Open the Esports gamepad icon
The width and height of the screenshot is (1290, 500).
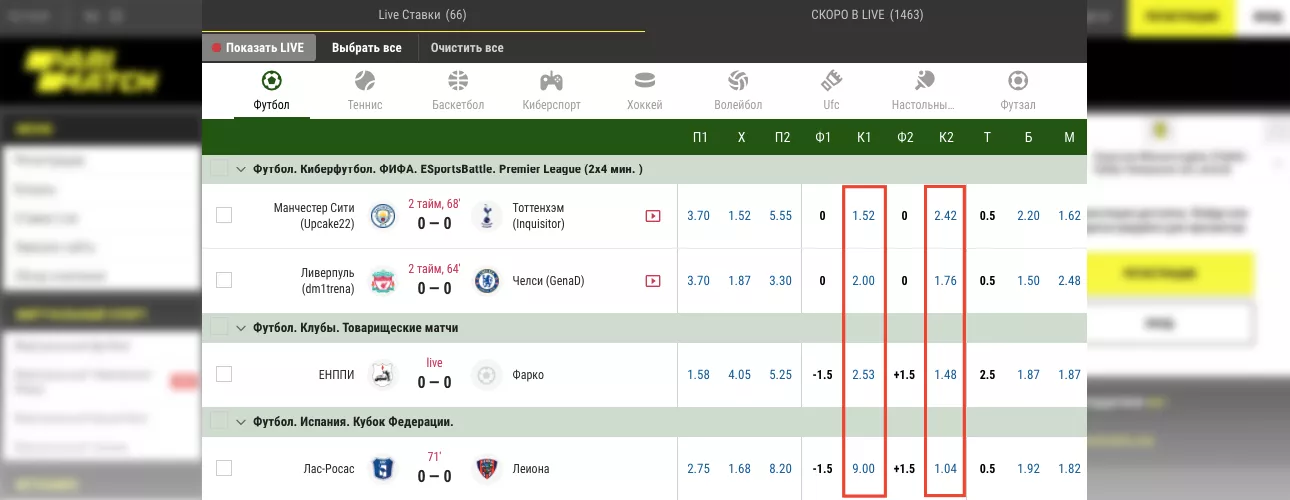tap(551, 81)
